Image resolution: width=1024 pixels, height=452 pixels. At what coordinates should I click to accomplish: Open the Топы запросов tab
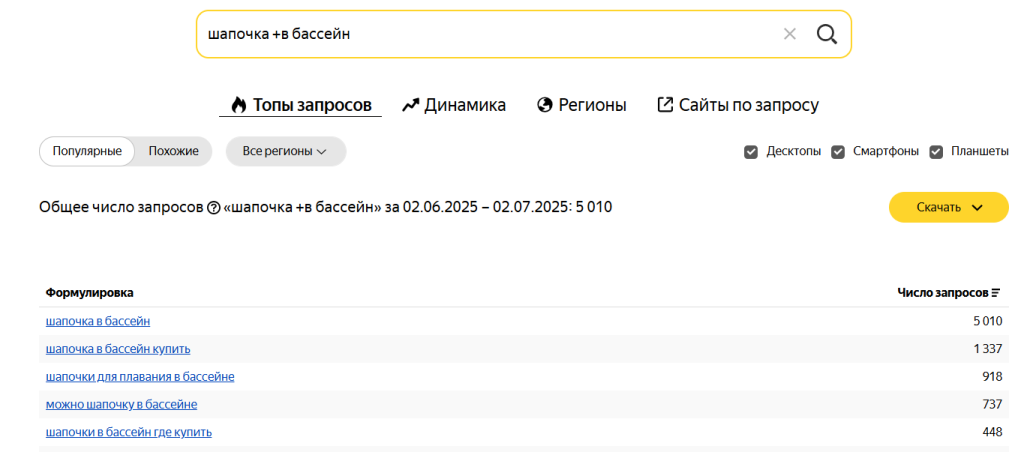[x=301, y=105]
